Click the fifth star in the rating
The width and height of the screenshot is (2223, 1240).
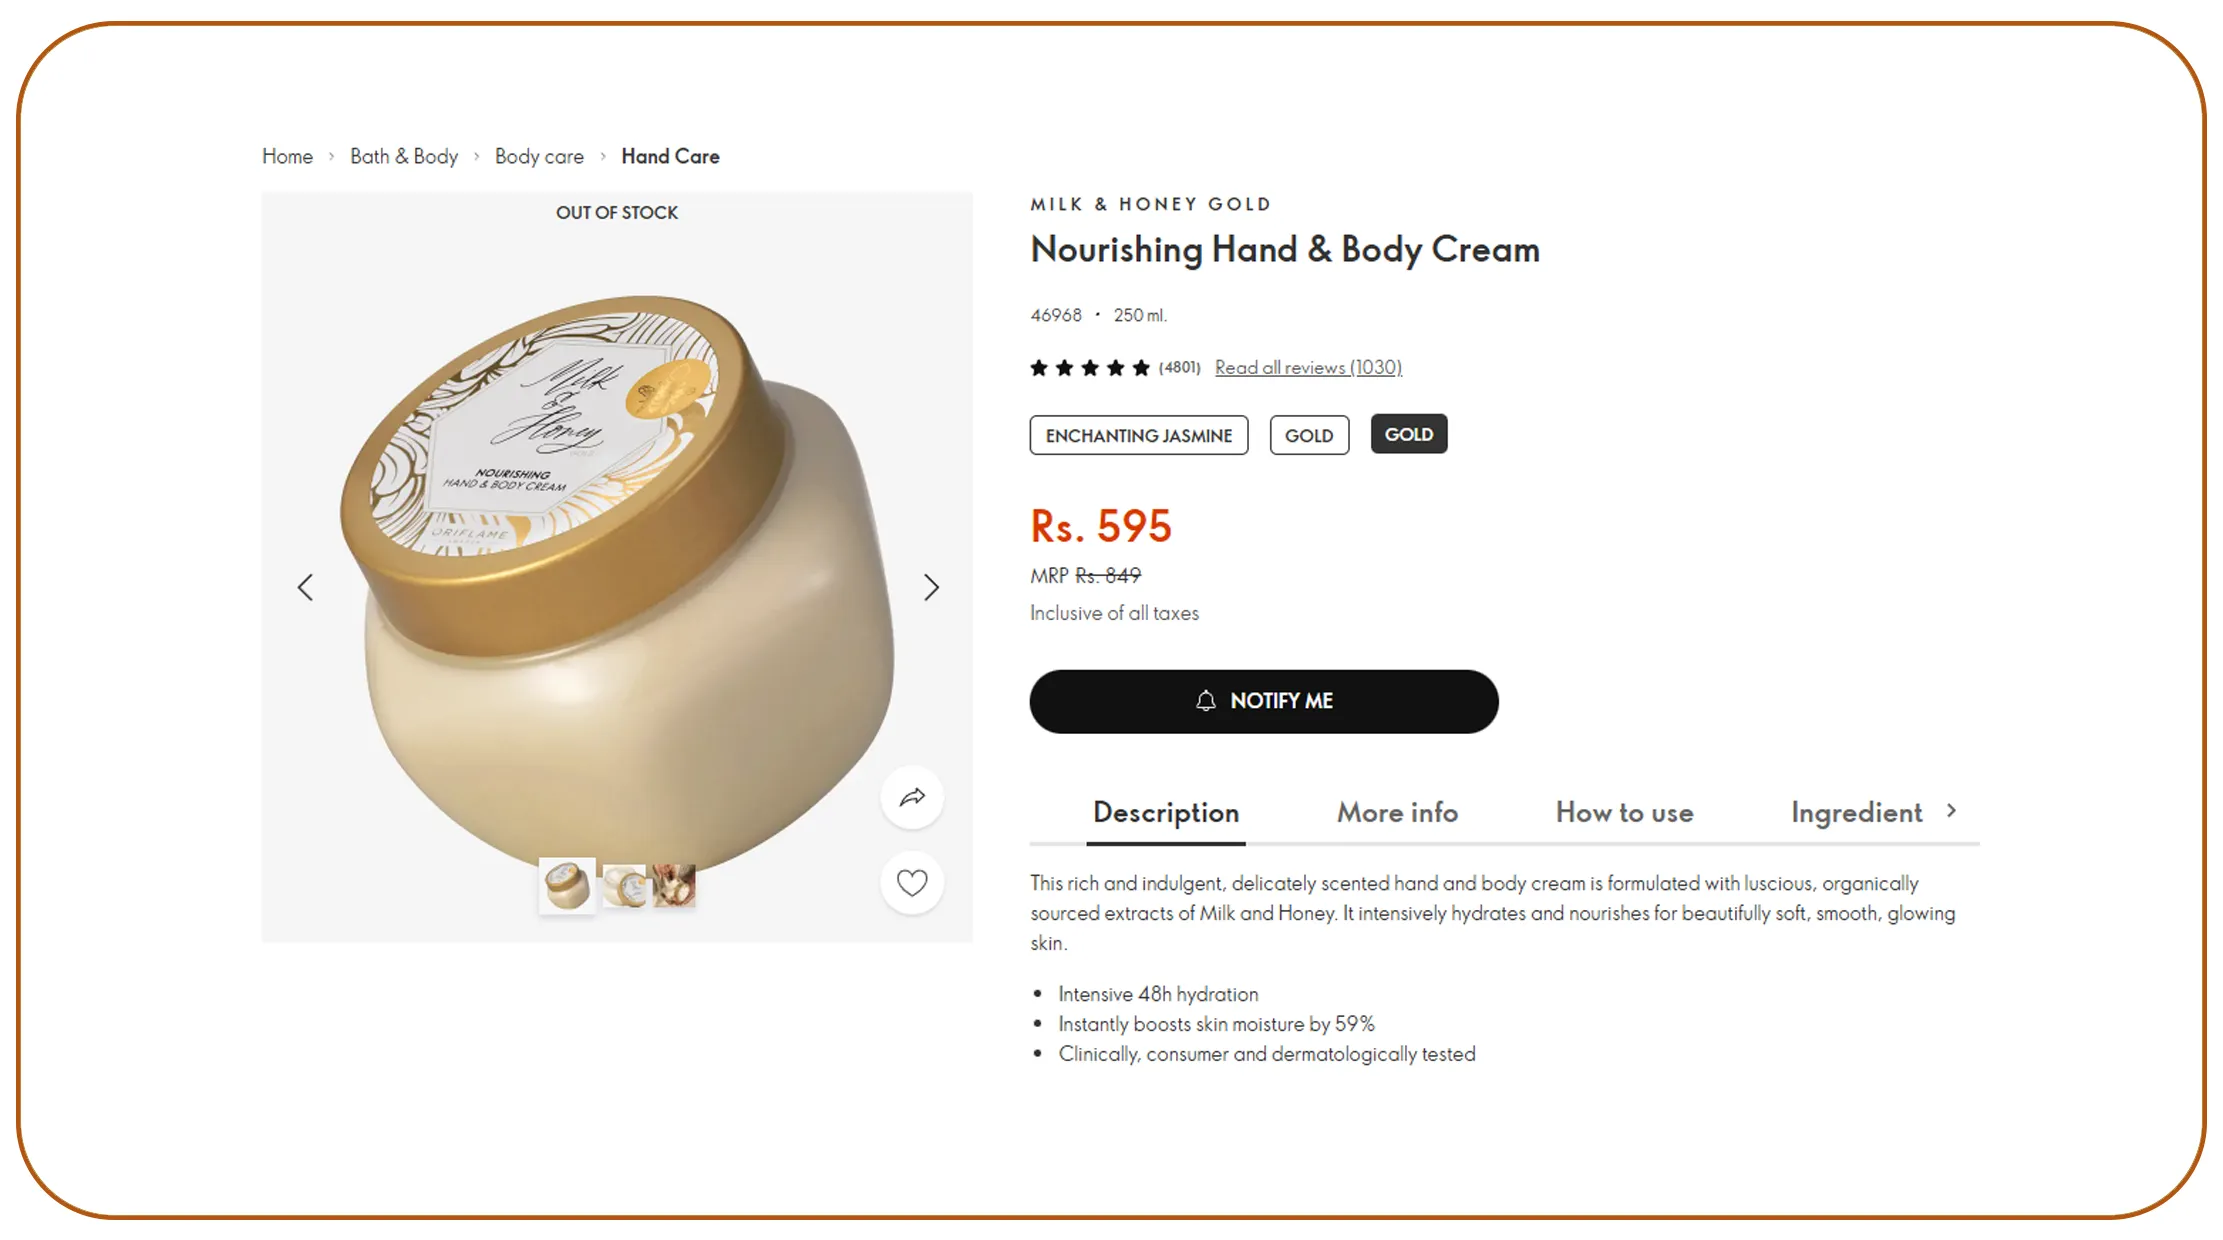1142,367
